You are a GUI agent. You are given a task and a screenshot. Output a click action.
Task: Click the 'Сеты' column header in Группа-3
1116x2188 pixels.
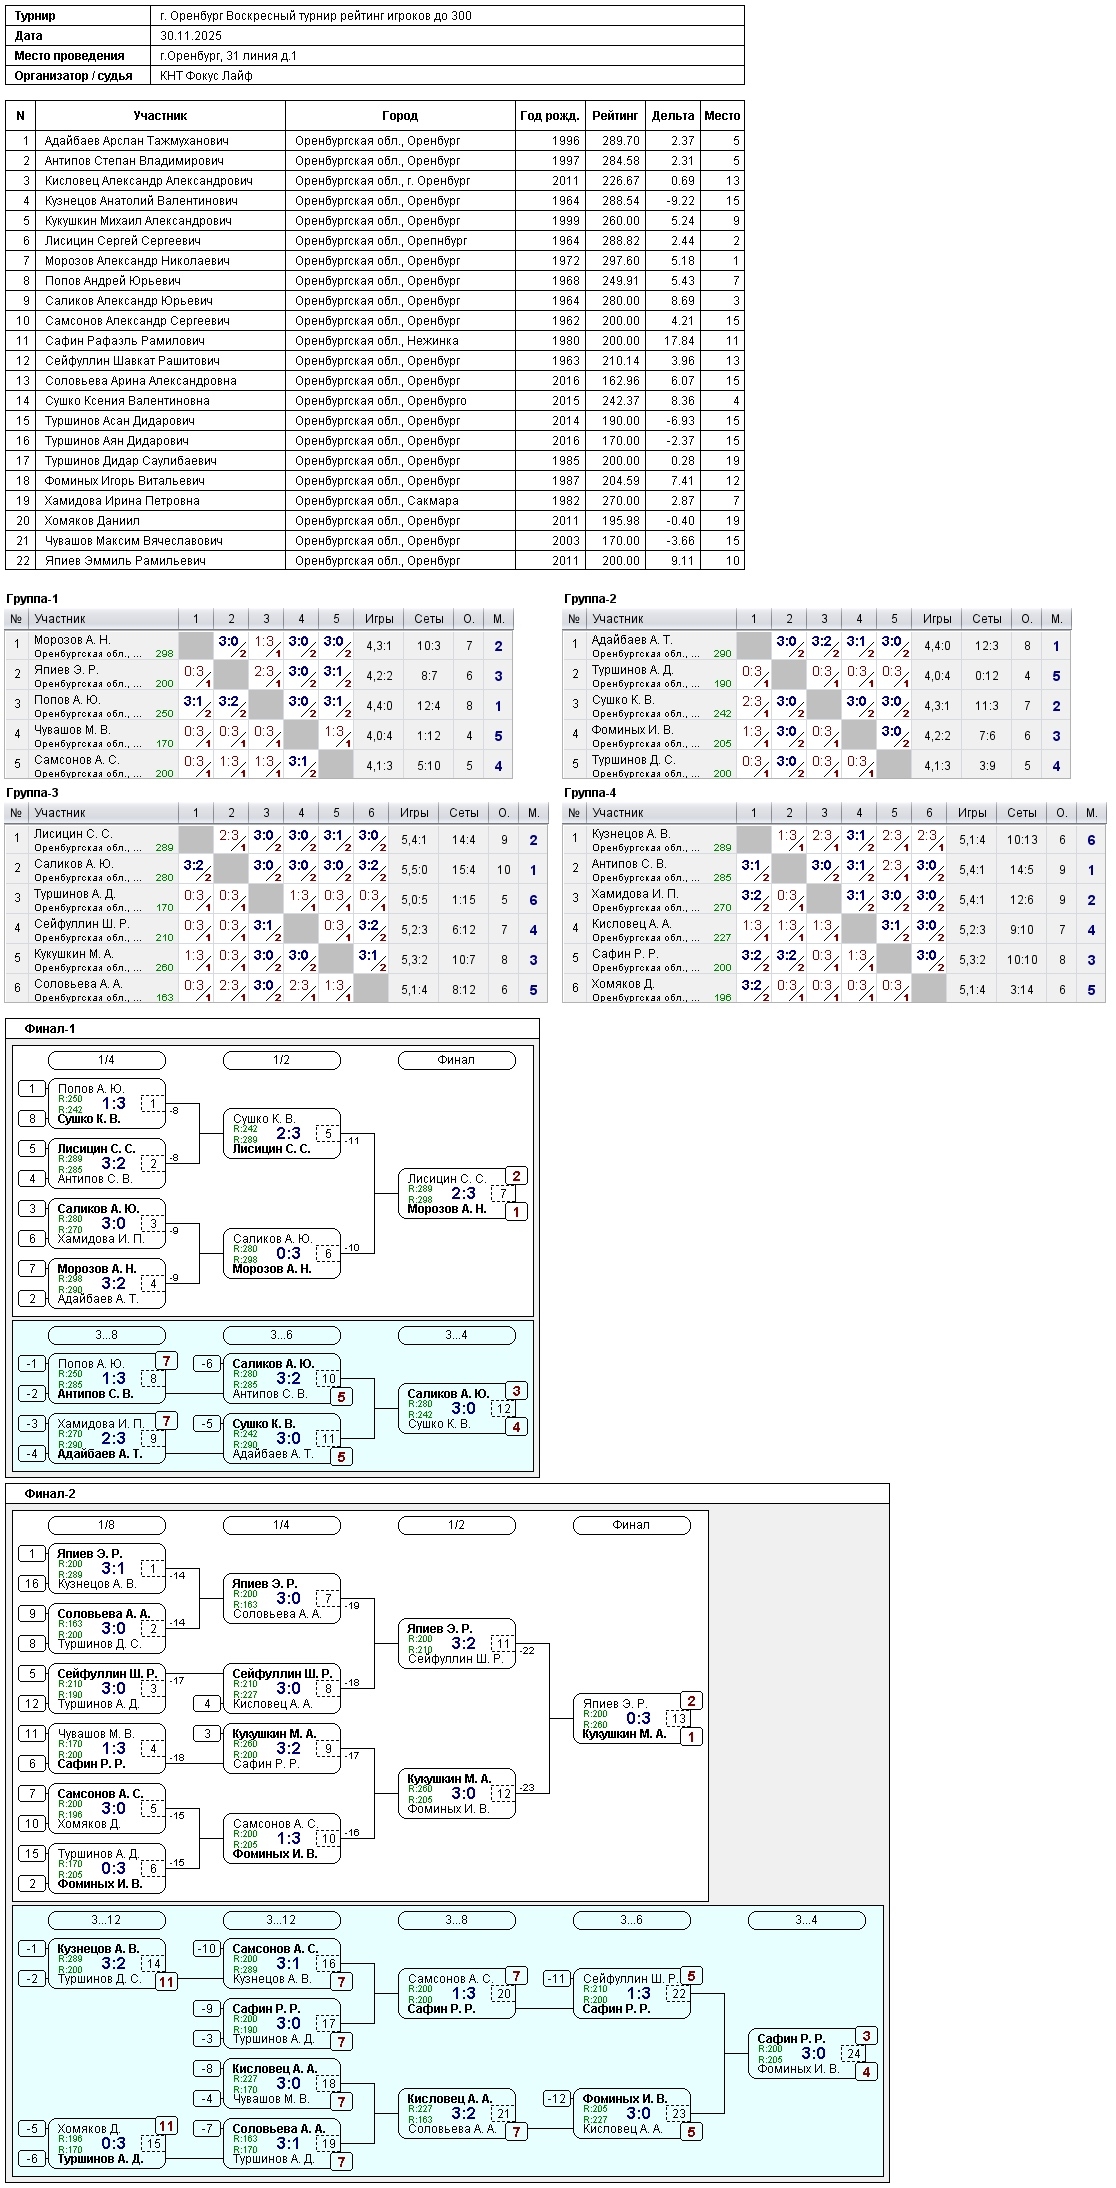point(463,813)
